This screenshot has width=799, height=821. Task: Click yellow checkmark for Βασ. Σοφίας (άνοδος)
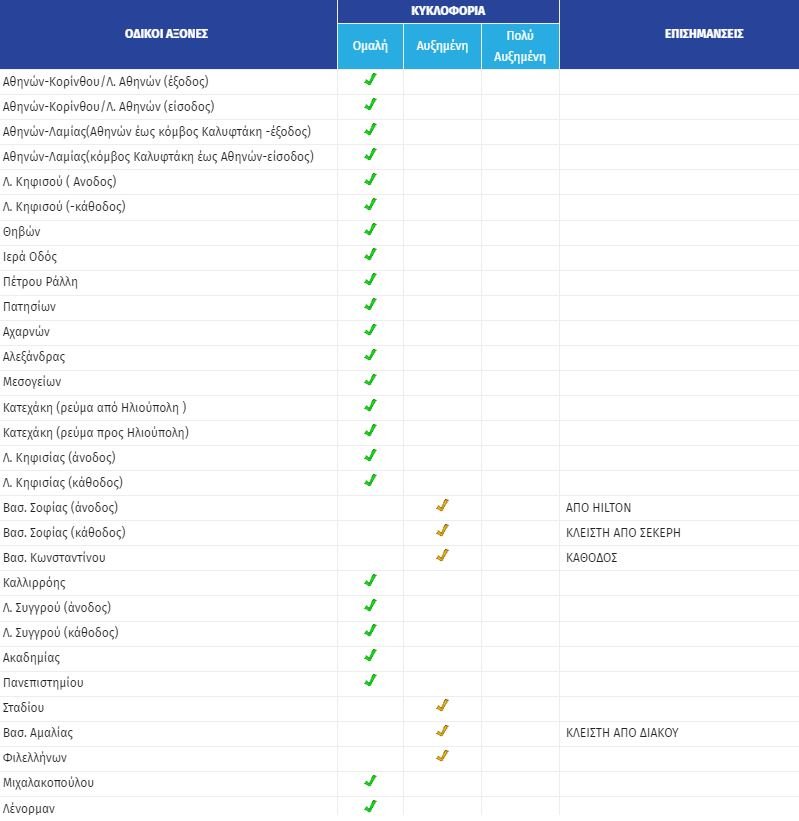click(442, 505)
